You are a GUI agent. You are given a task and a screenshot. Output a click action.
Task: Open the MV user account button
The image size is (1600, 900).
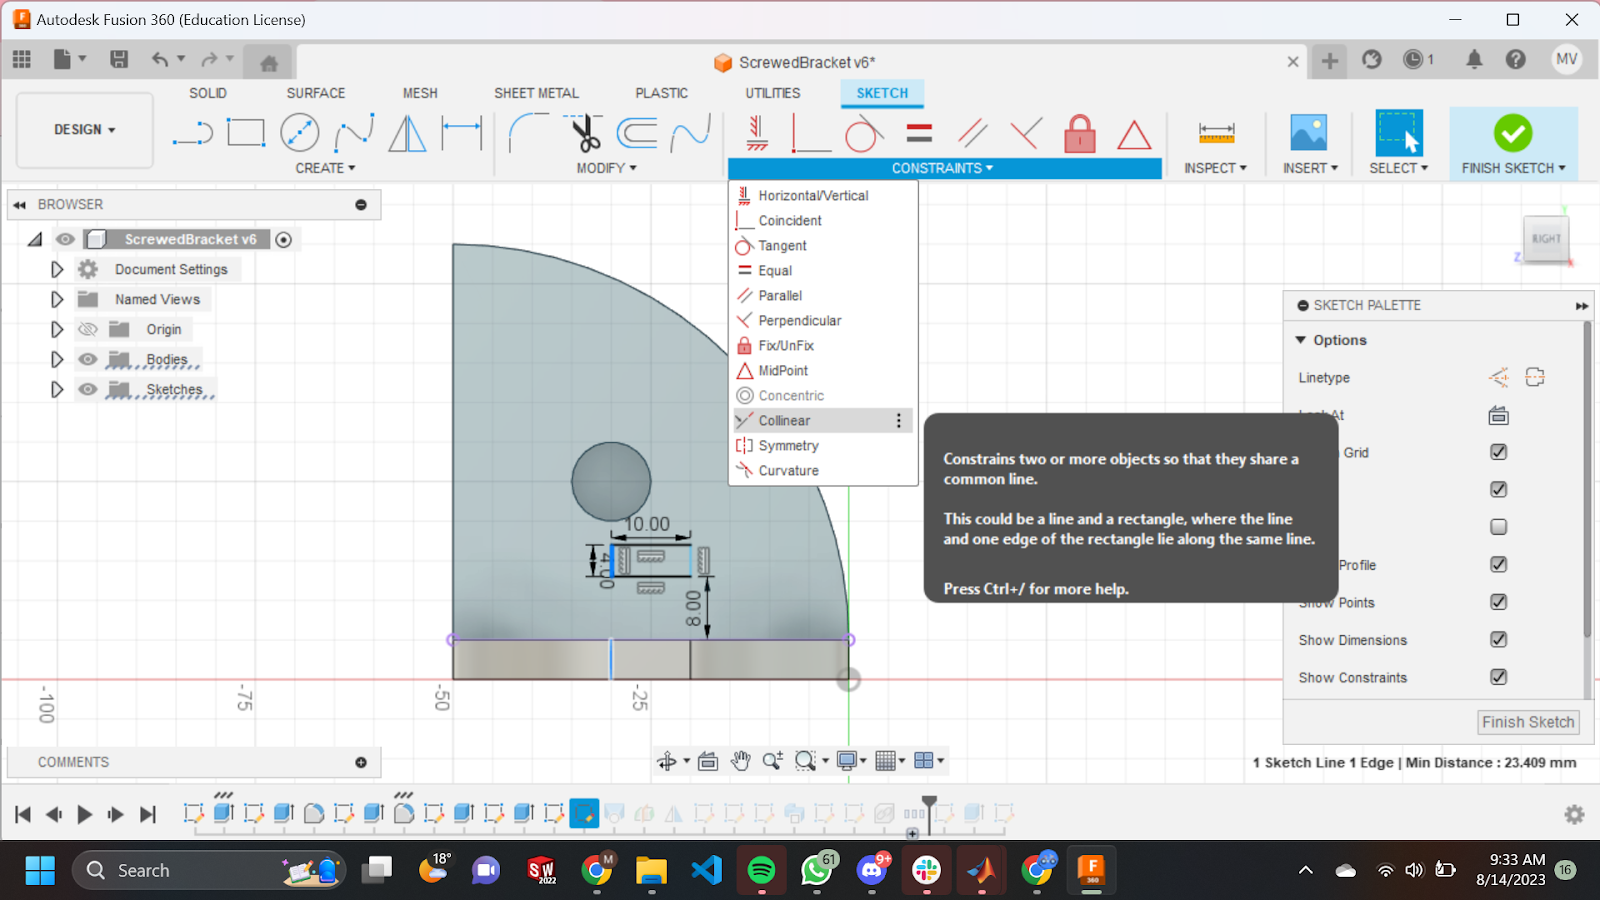[1567, 59]
